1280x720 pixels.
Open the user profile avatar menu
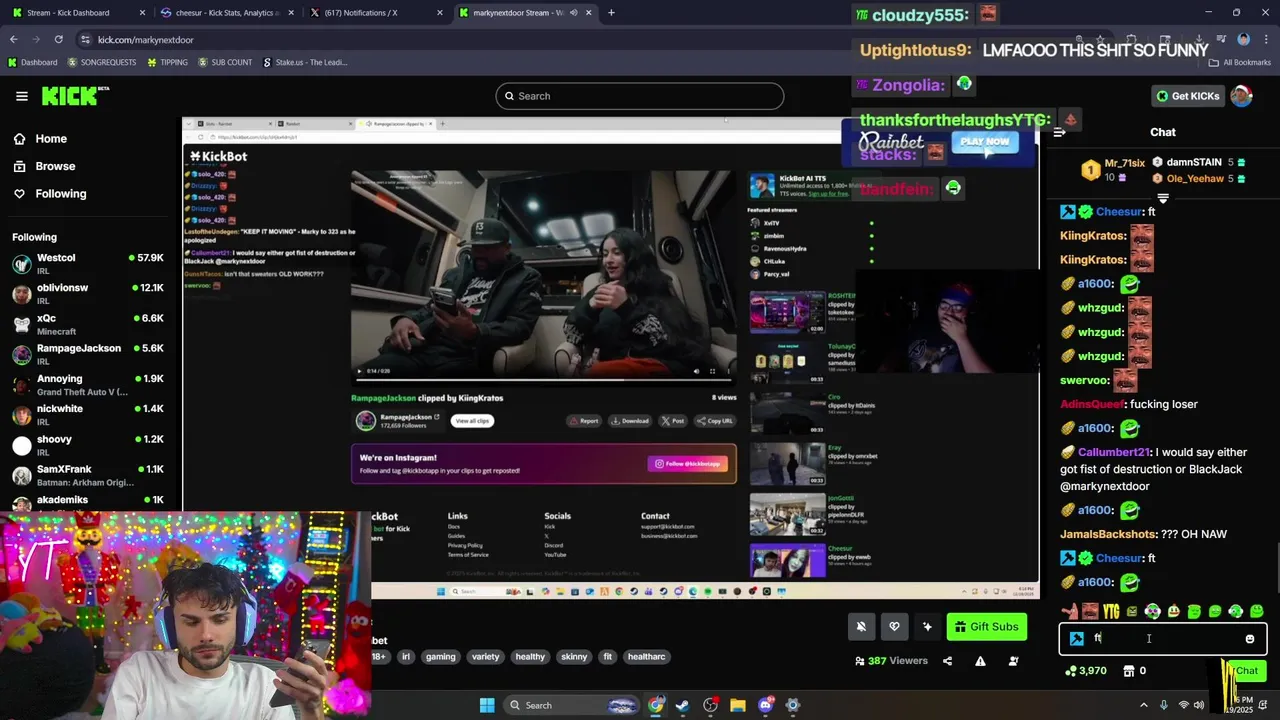pos(1241,96)
